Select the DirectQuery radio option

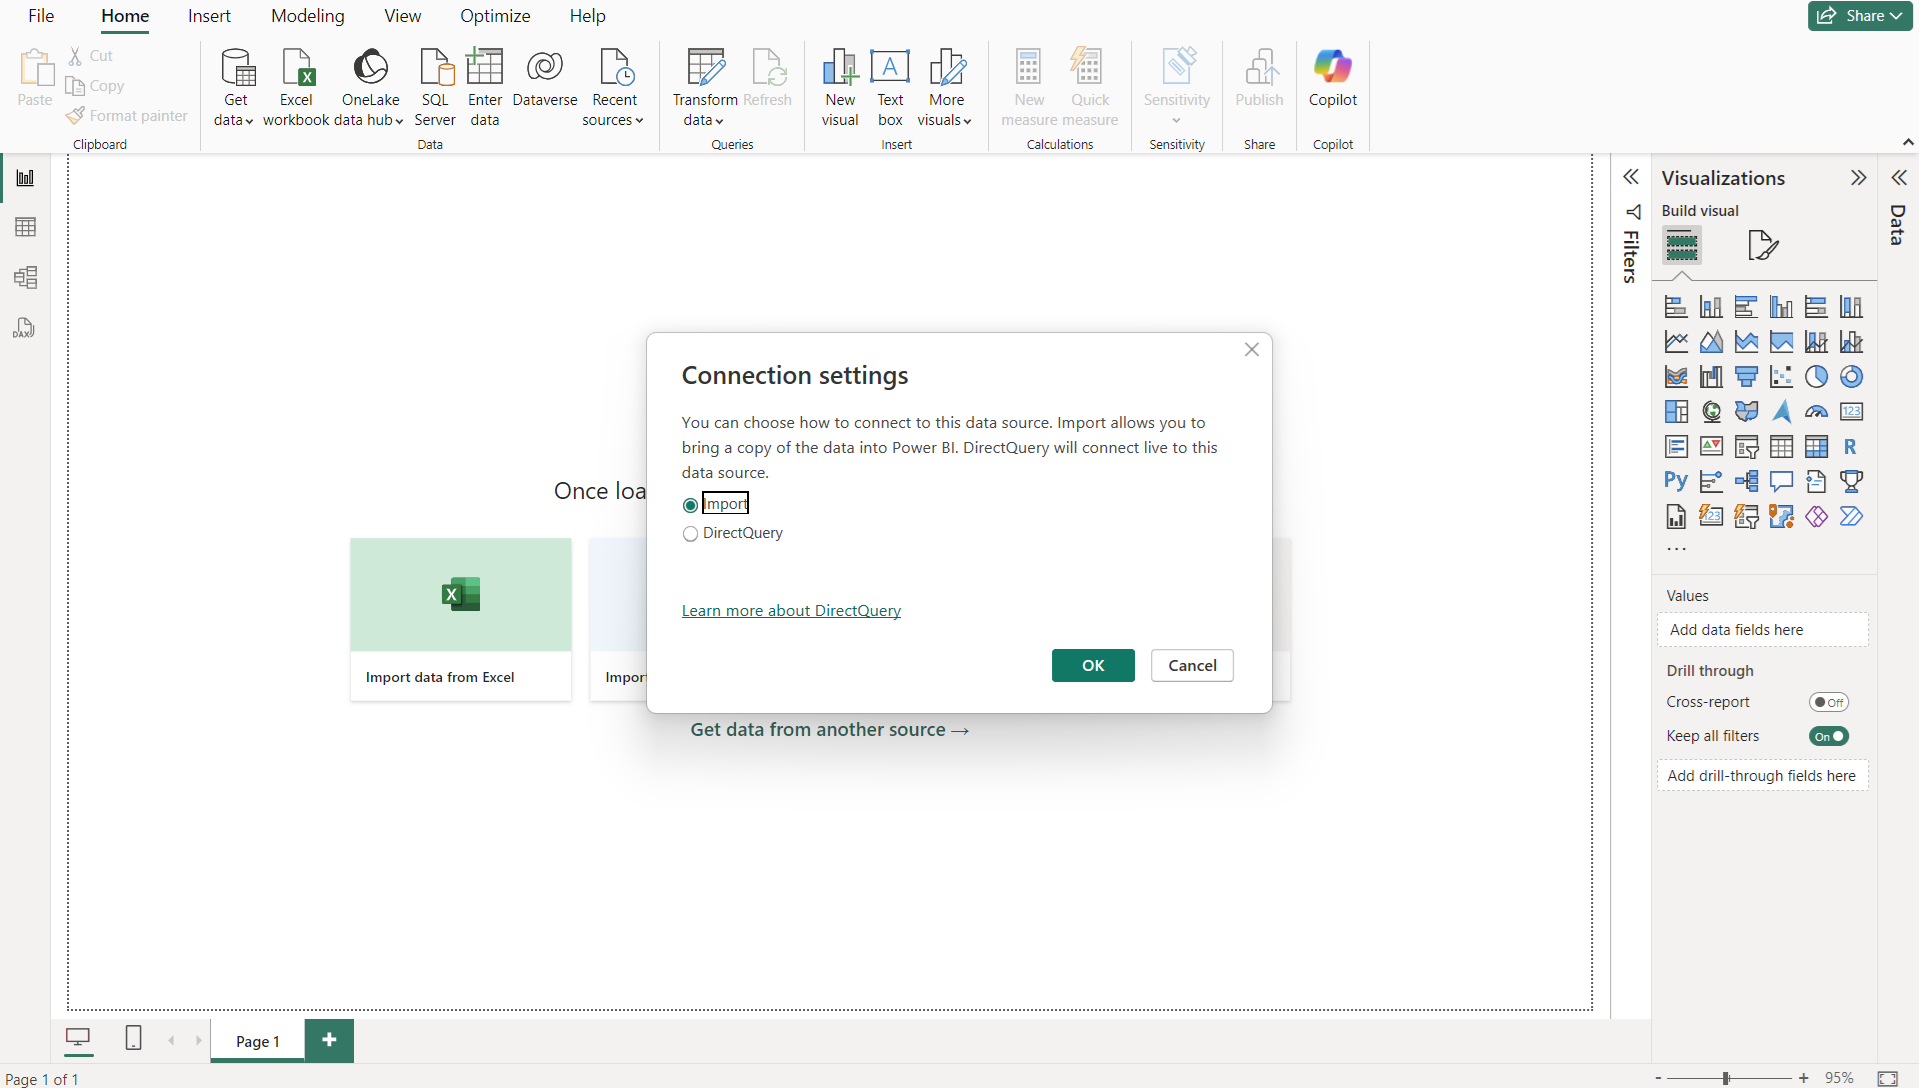click(x=690, y=534)
